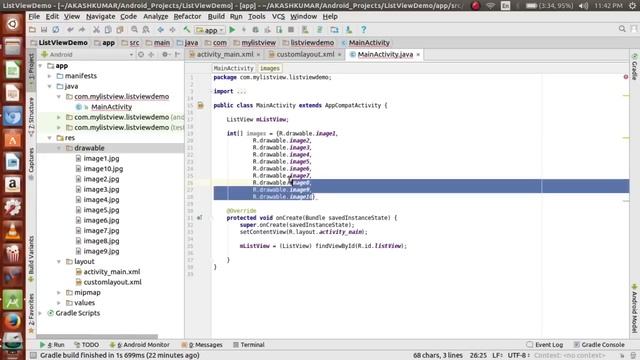Click the Synchronize toolbar icon
The image size is (640, 360).
point(56,29)
